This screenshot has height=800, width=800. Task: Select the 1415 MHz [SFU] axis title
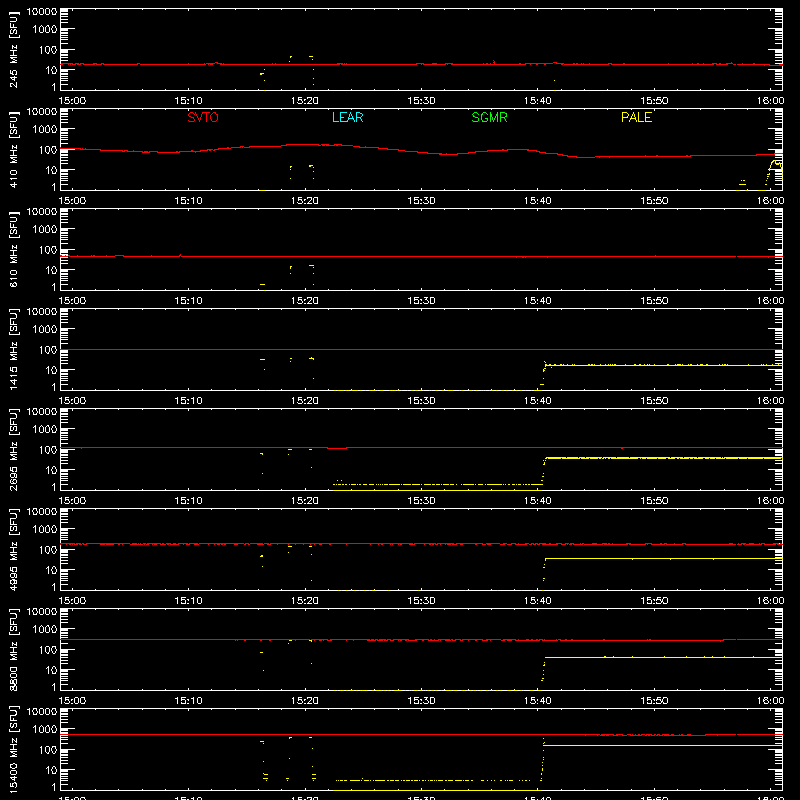point(14,349)
